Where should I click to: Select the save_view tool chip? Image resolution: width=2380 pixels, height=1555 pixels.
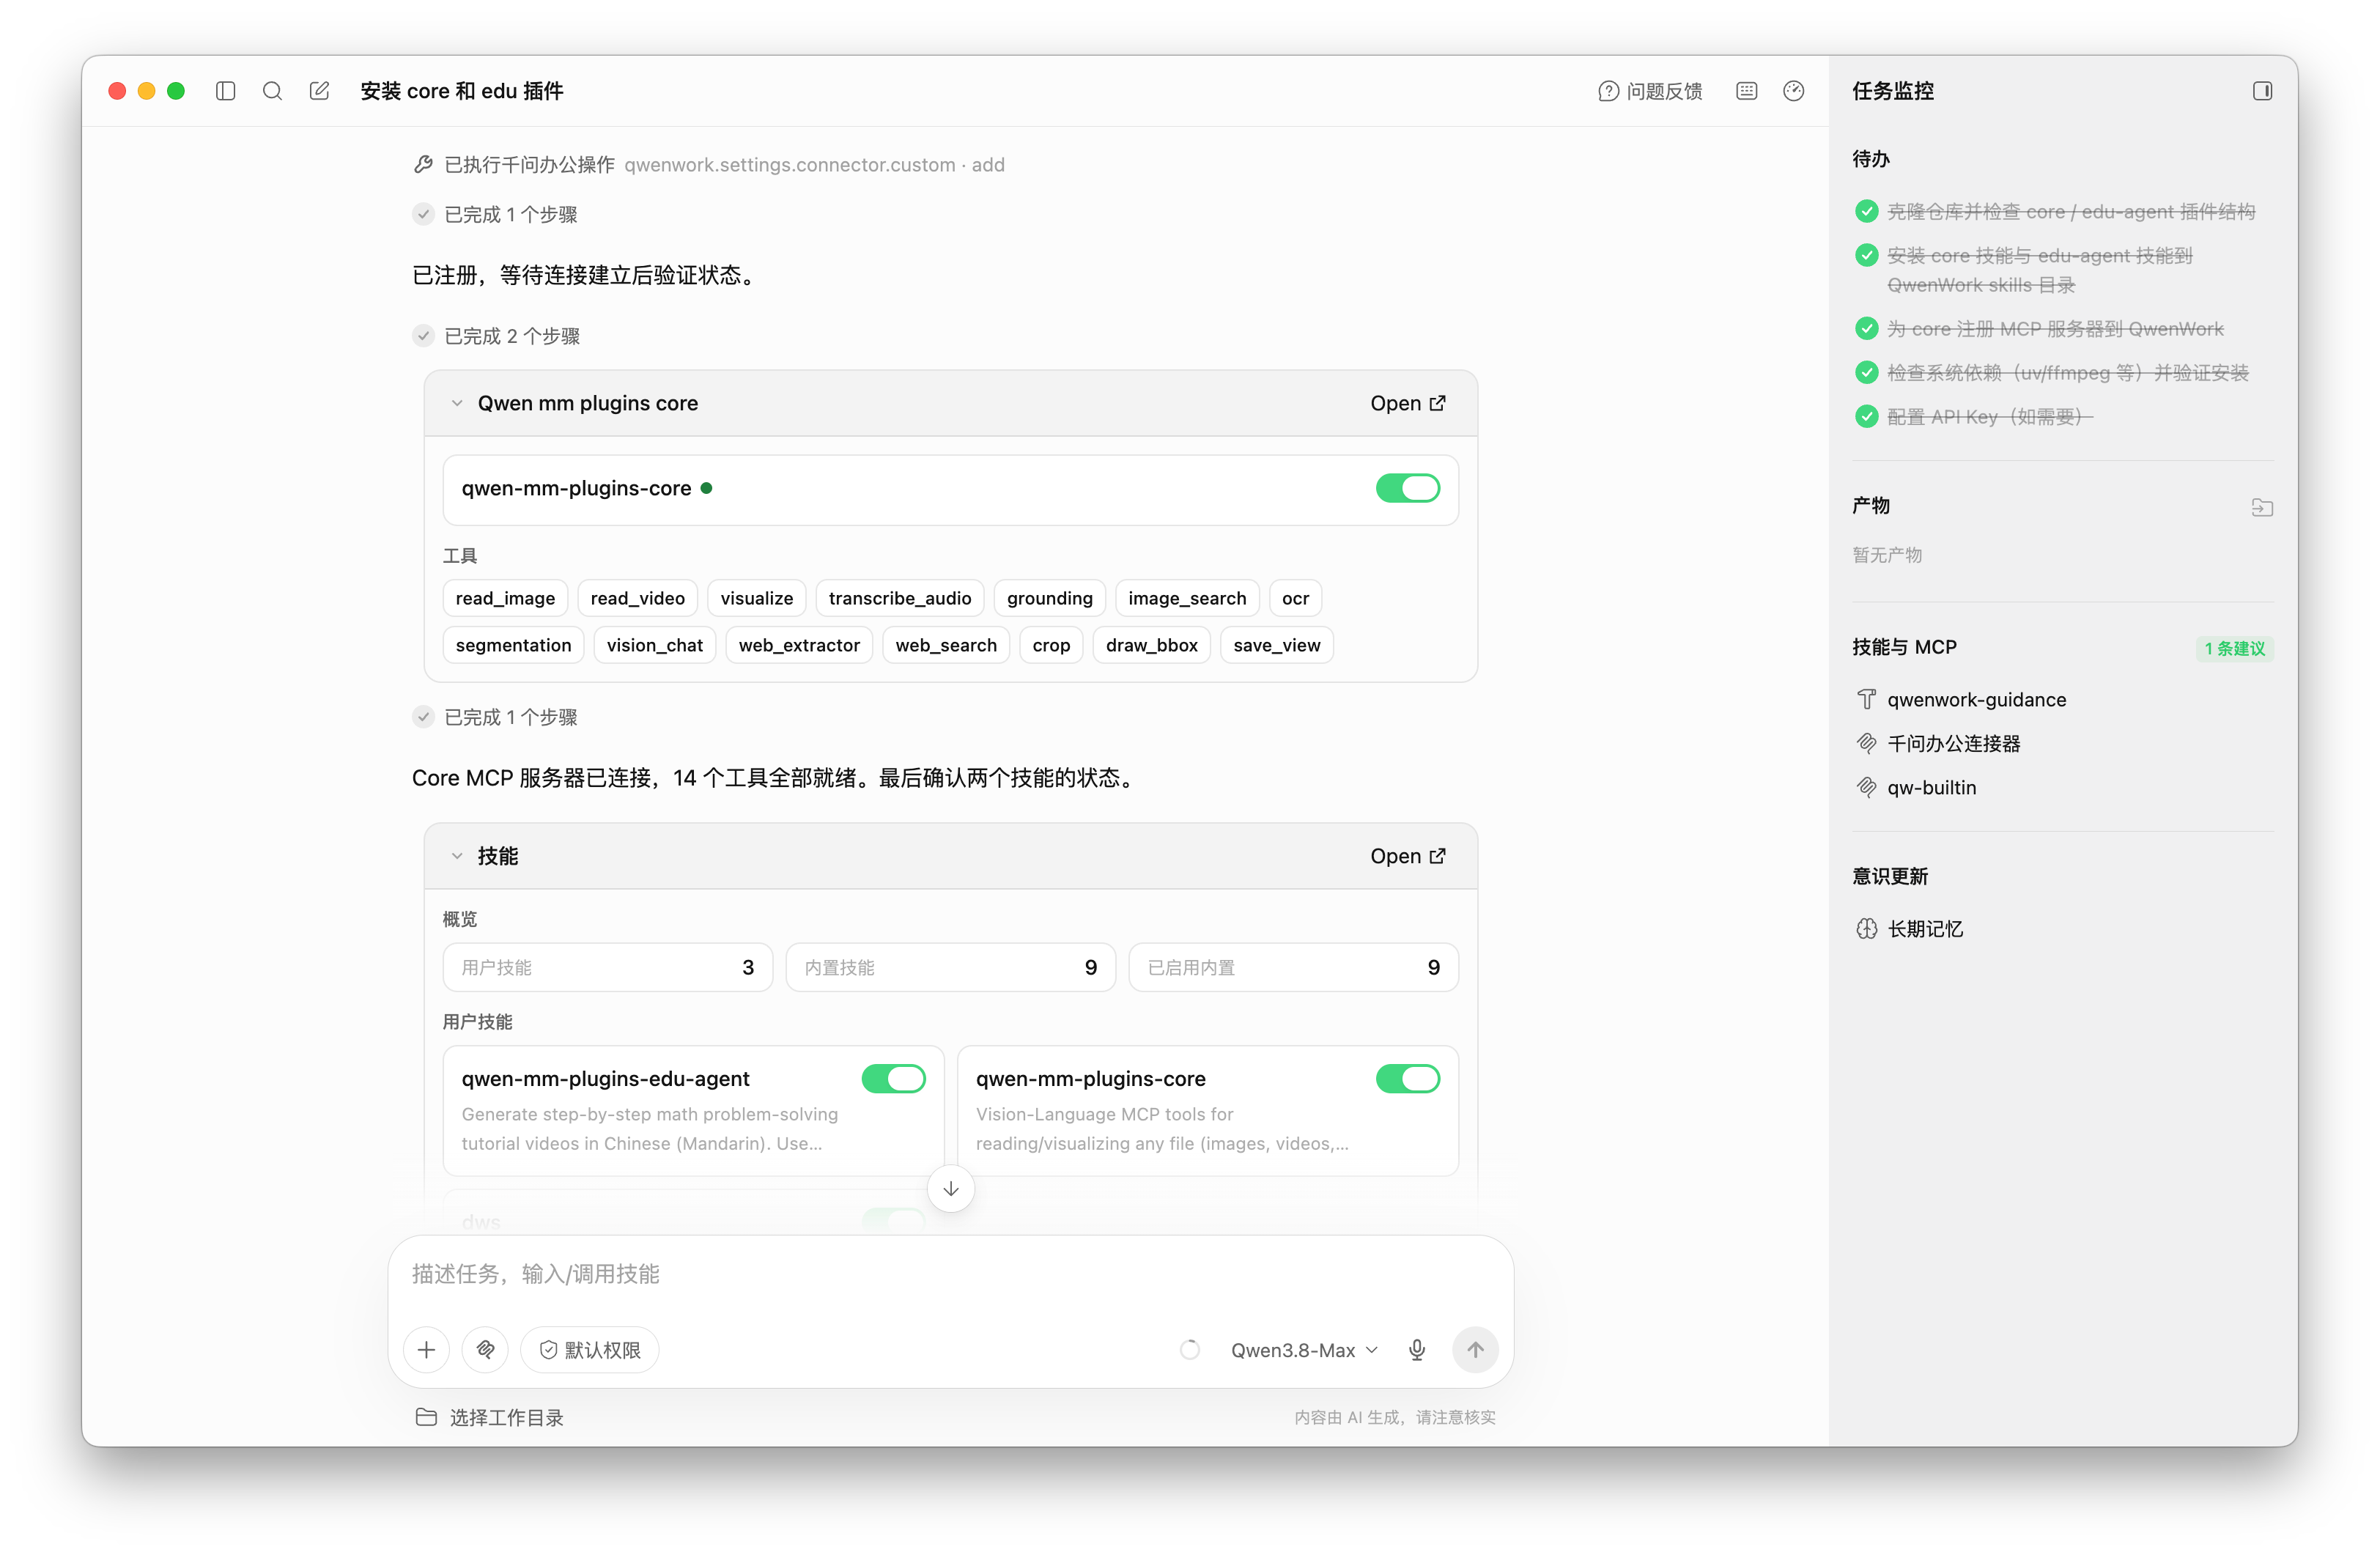pos(1276,645)
